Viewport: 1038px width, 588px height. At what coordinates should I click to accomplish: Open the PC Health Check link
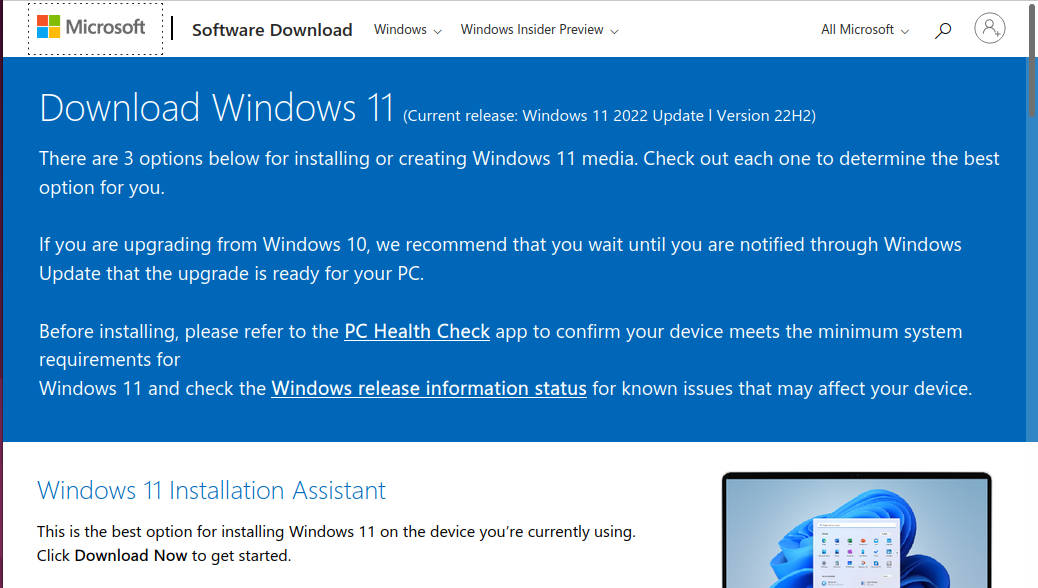(x=417, y=331)
